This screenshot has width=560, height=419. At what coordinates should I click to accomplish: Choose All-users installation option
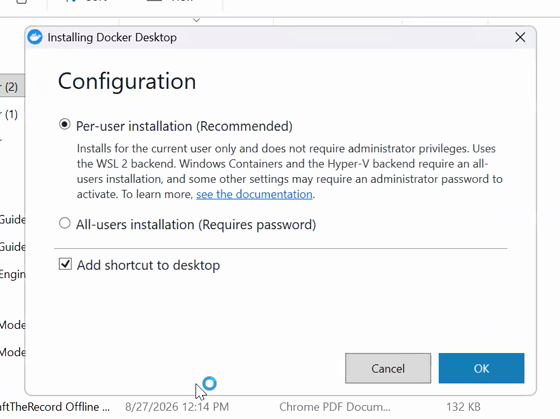pyautogui.click(x=65, y=223)
